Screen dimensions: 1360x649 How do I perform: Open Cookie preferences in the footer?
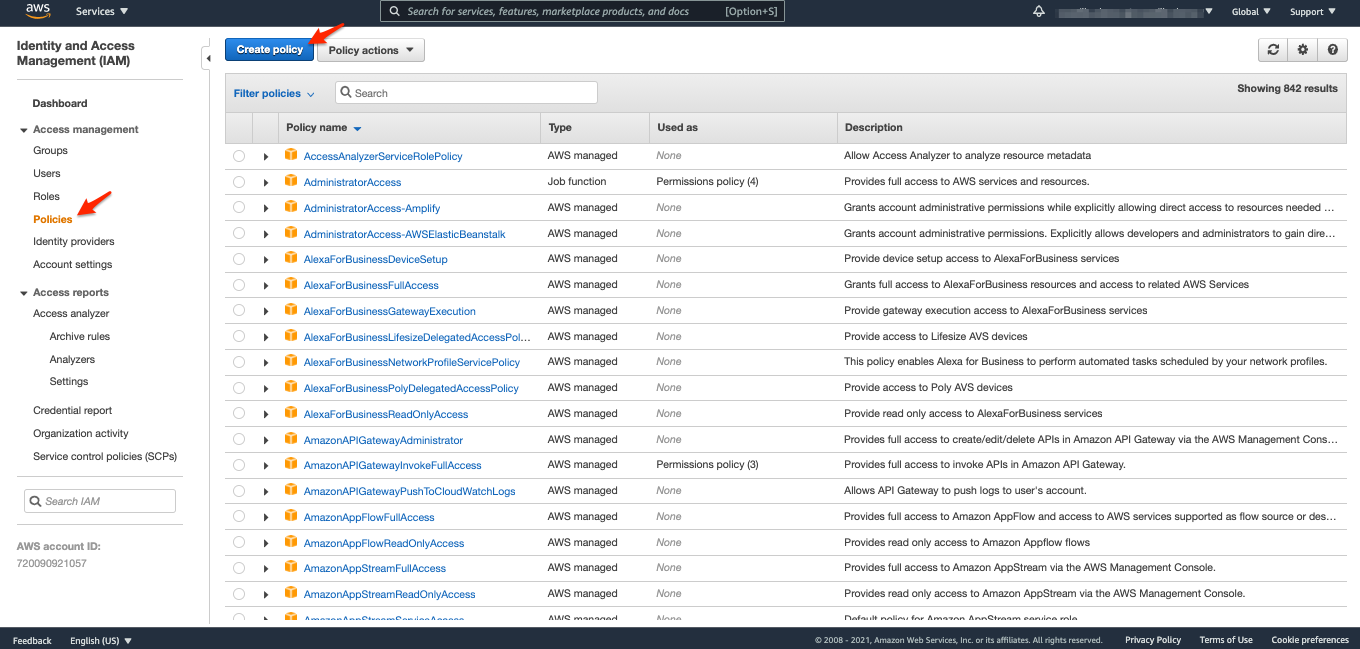click(1310, 640)
